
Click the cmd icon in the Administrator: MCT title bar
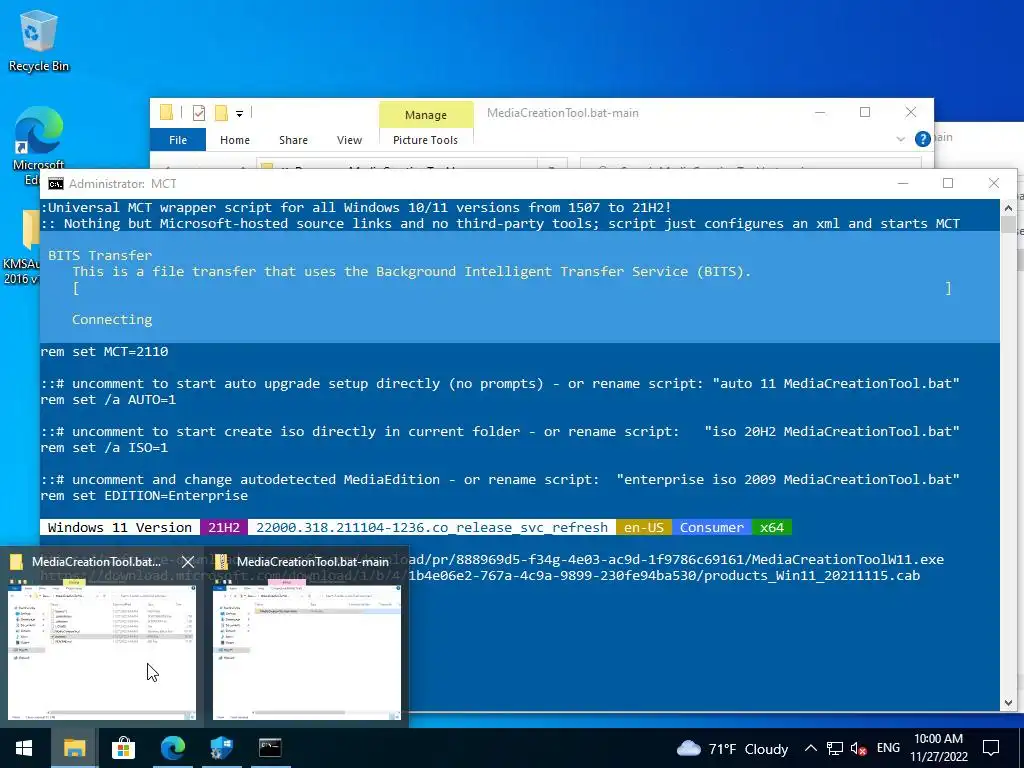(x=56, y=184)
